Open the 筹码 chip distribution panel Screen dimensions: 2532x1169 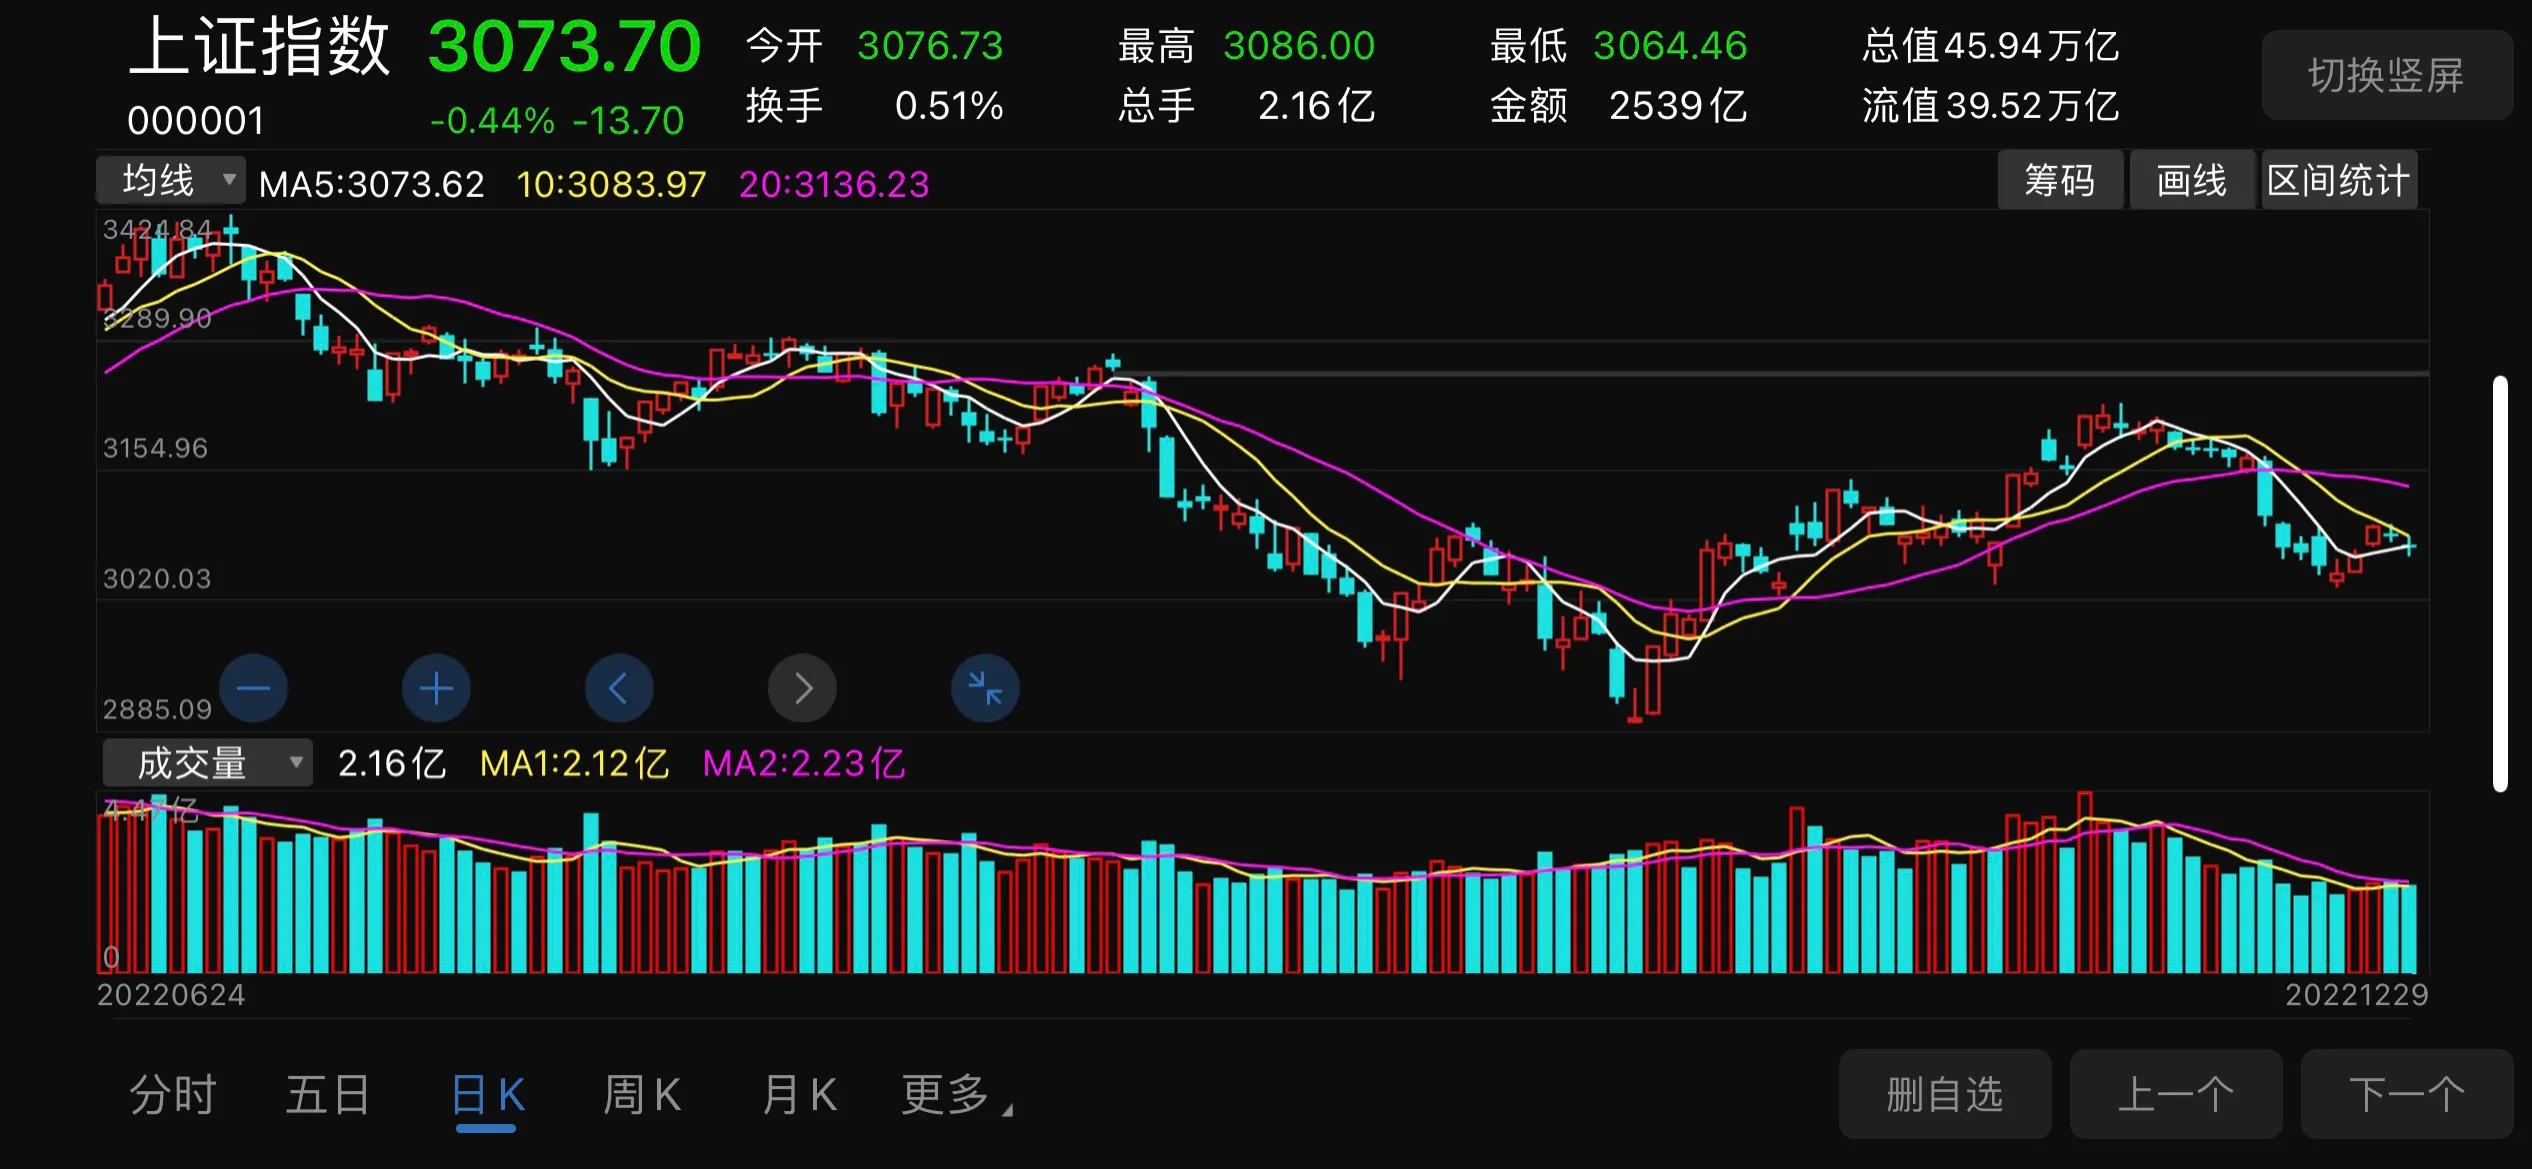click(2060, 181)
